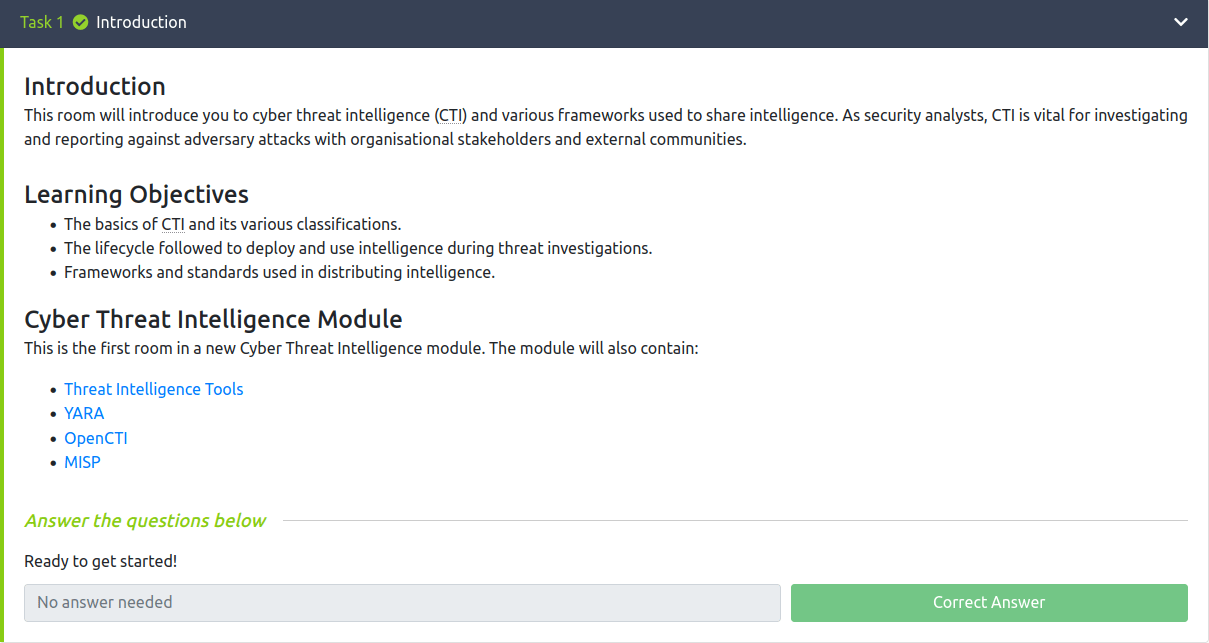This screenshot has height=643, width=1209.
Task: Click the green completed checkmark beside Task 1
Action: [80, 21]
